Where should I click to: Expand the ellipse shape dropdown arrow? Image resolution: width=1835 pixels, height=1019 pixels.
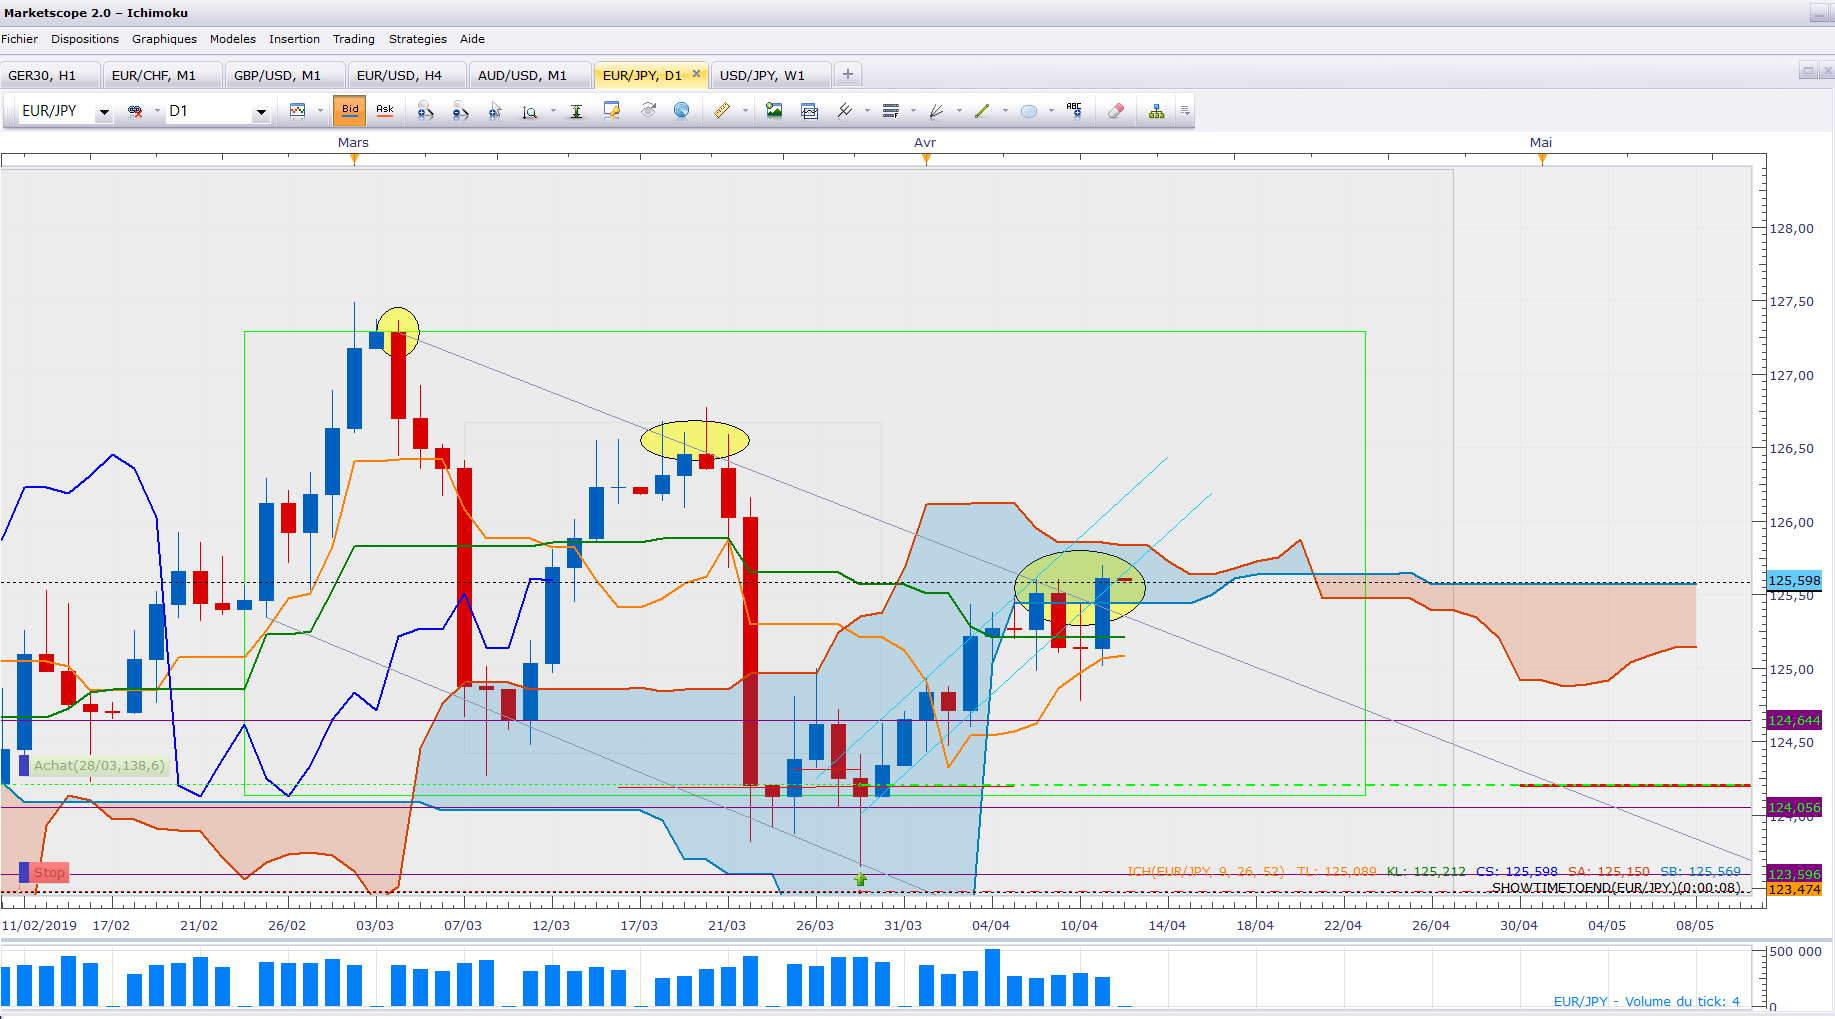pyautogui.click(x=1051, y=111)
